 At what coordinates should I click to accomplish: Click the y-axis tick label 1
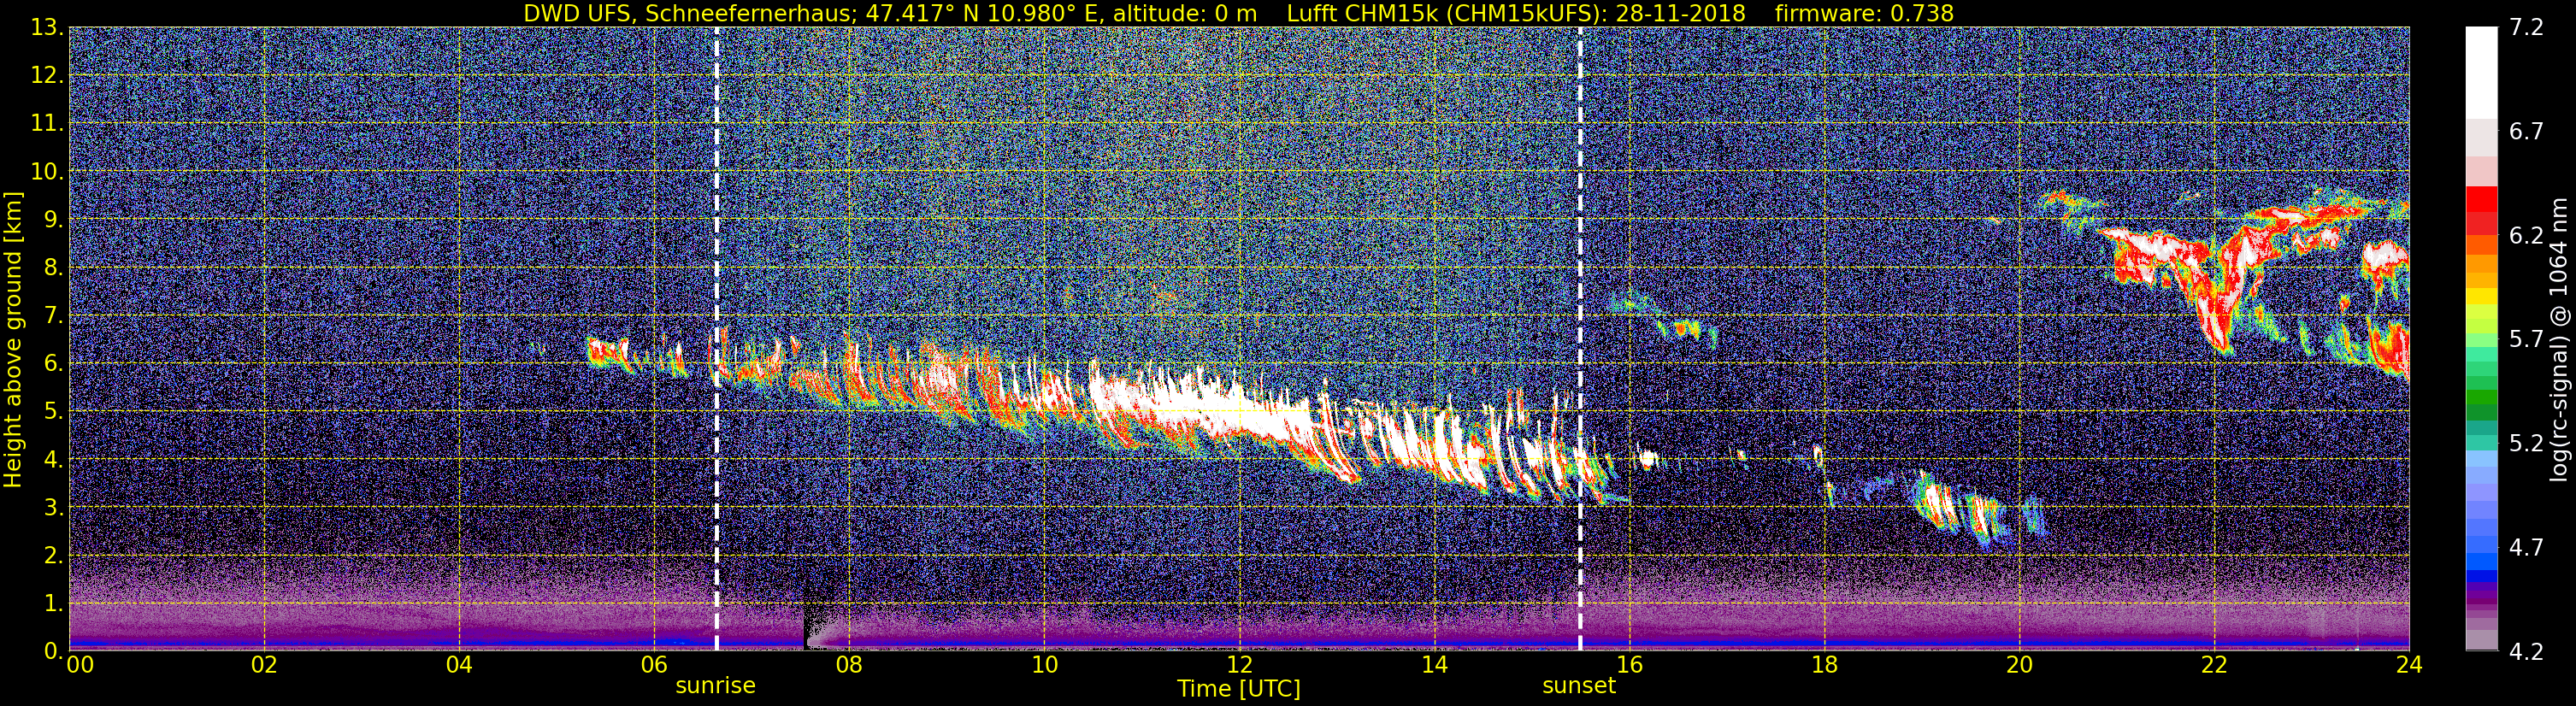pos(55,604)
